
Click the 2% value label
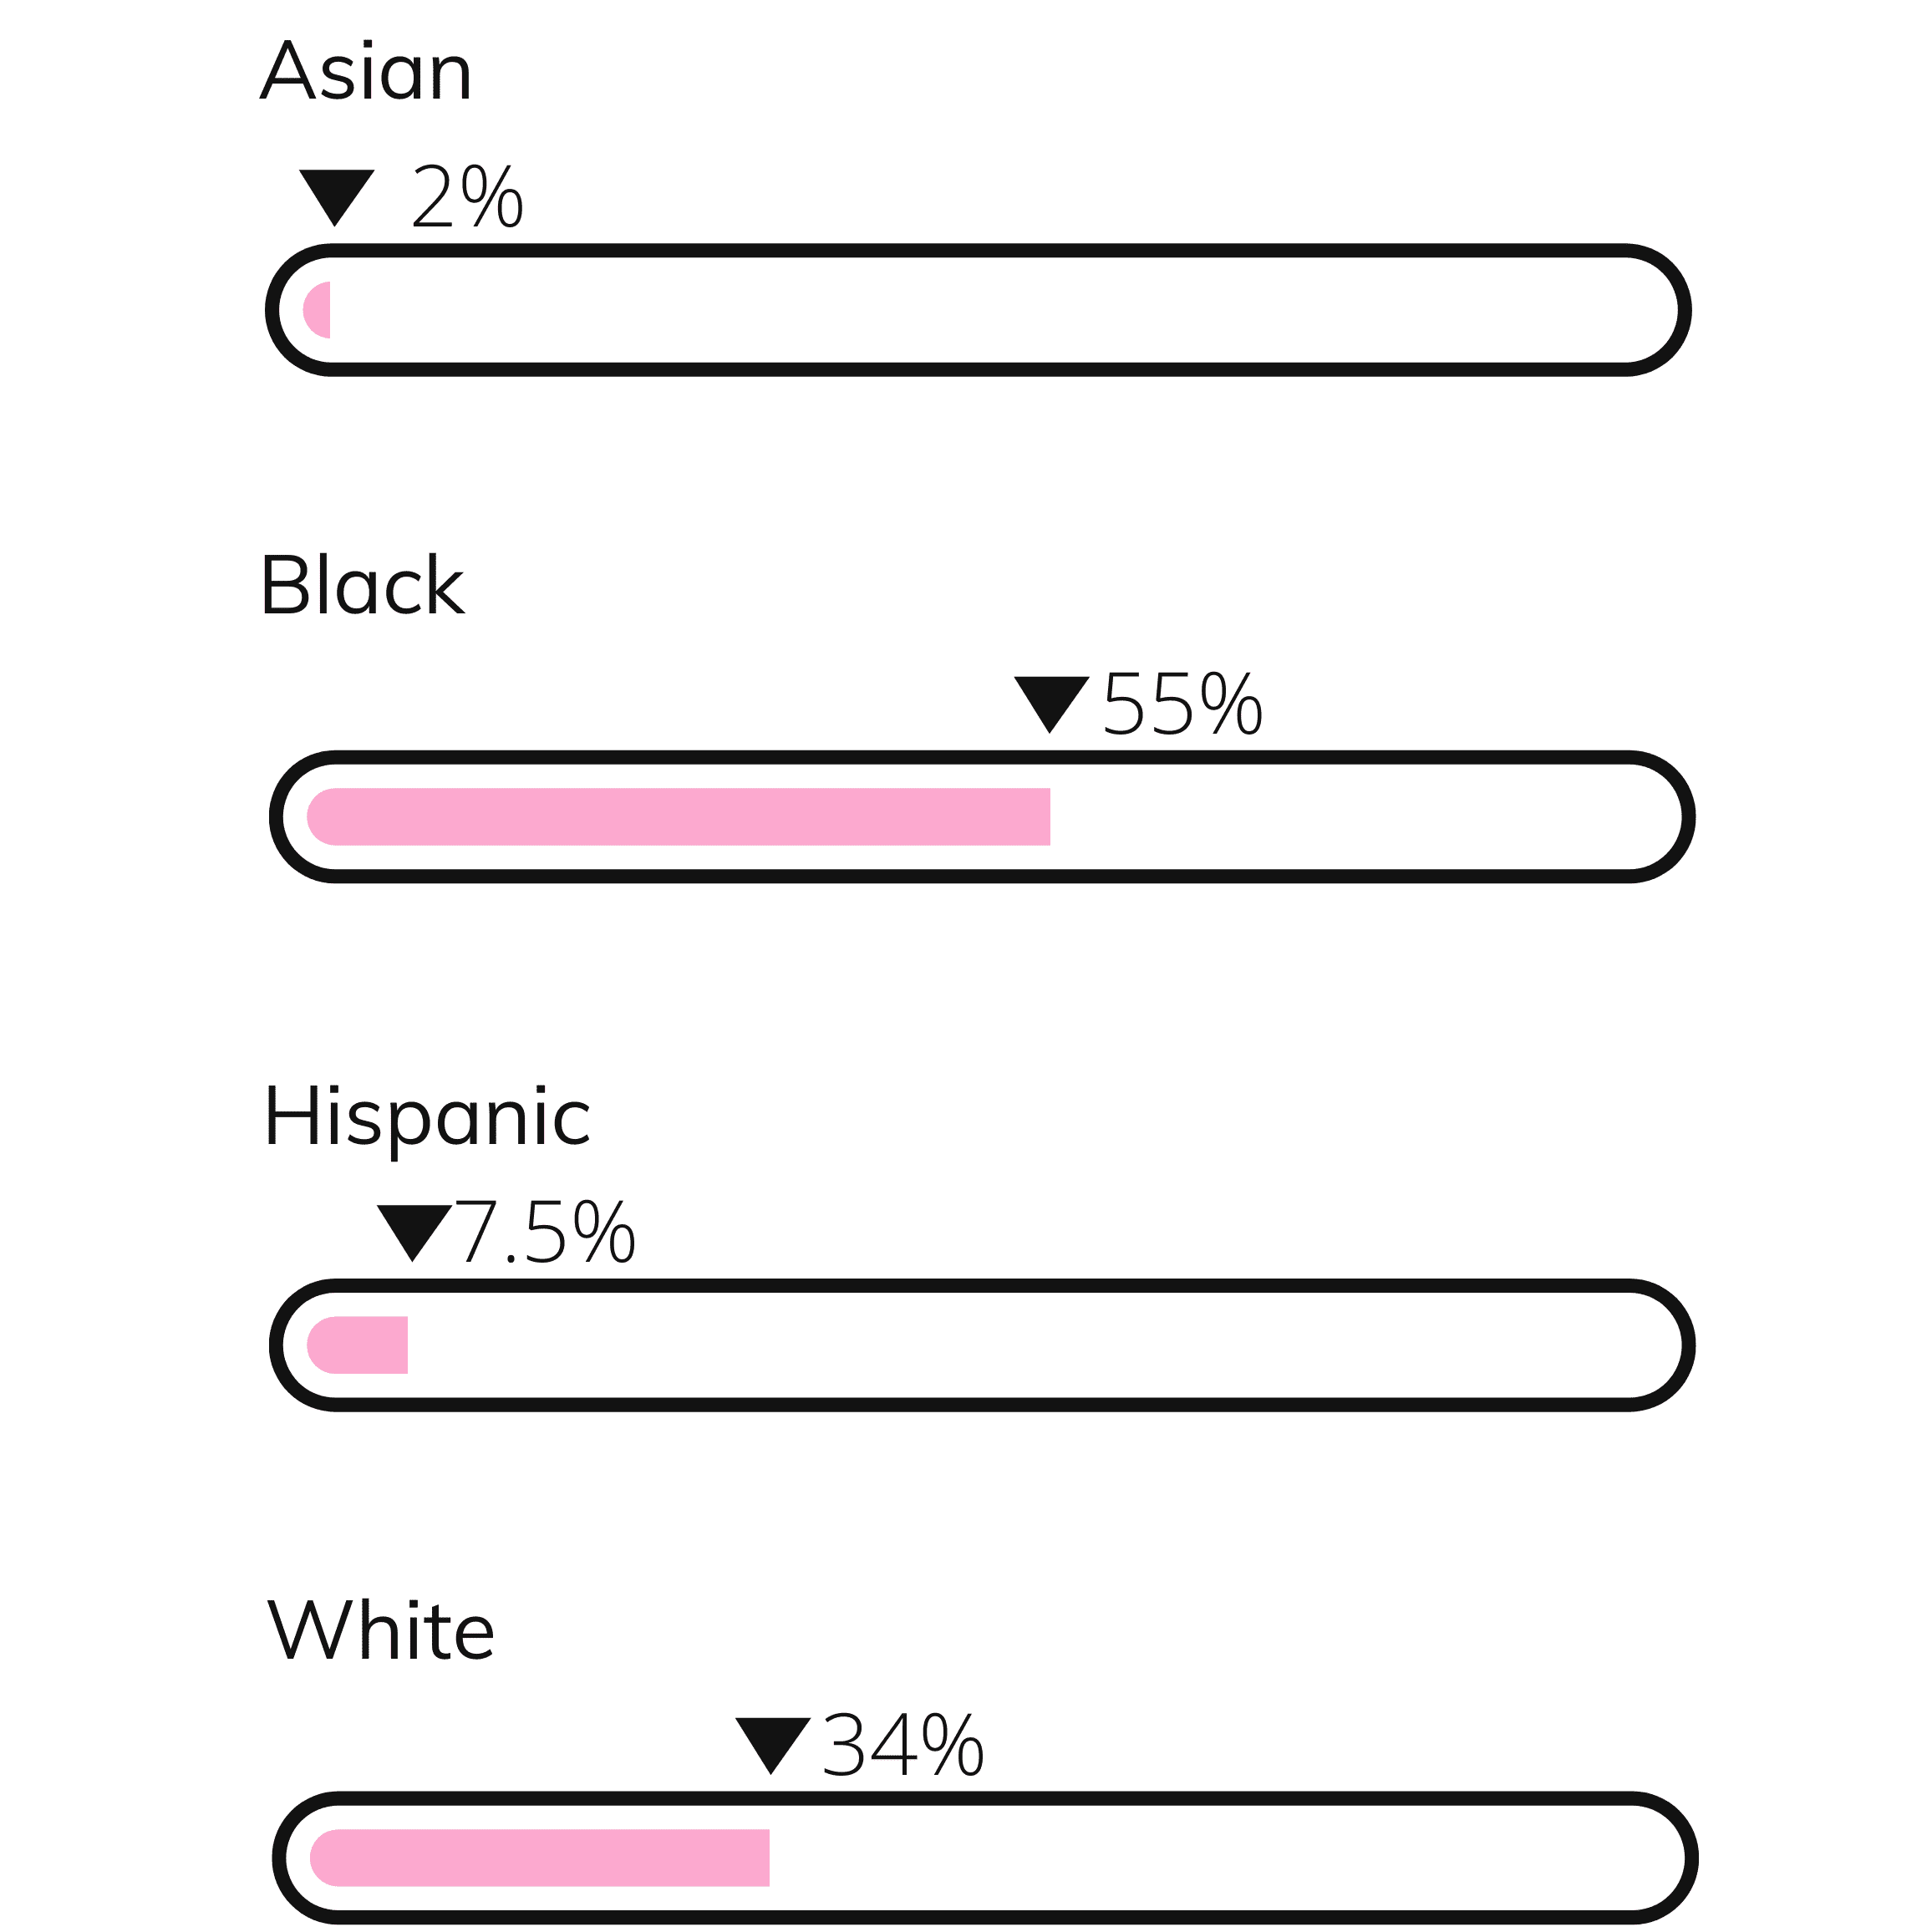[x=467, y=197]
